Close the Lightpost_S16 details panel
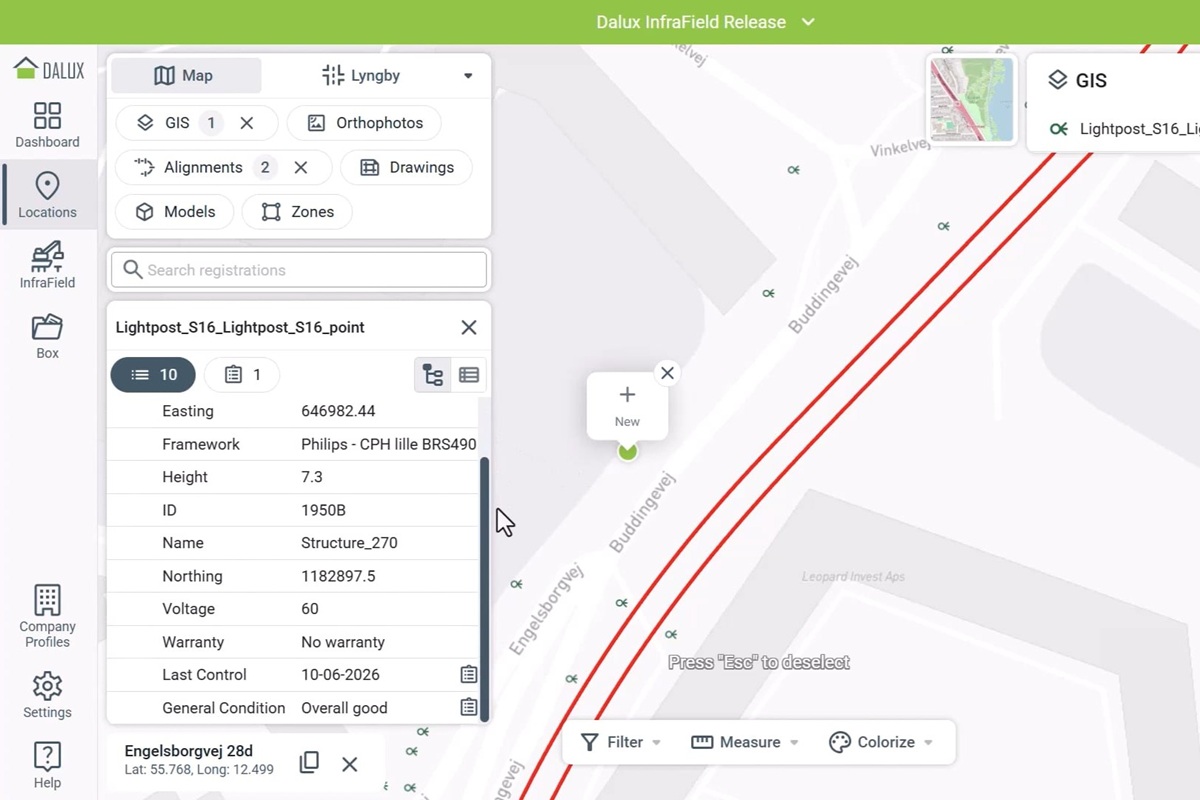The image size is (1200, 800). coord(469,327)
